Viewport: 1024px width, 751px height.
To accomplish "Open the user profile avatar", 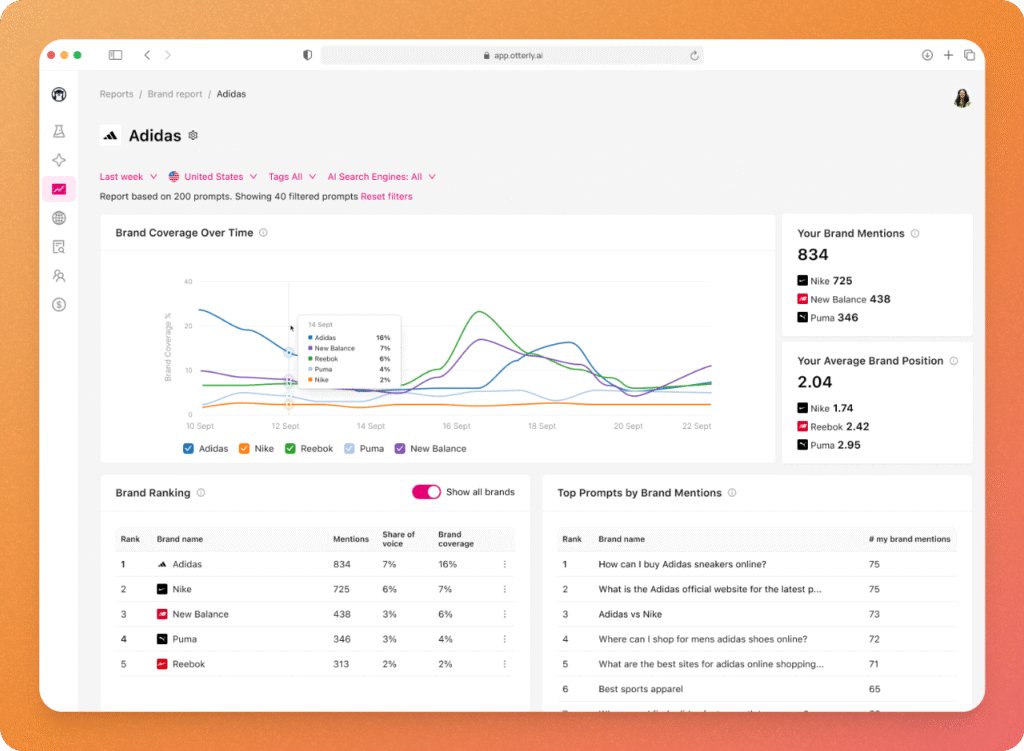I will (x=962, y=98).
